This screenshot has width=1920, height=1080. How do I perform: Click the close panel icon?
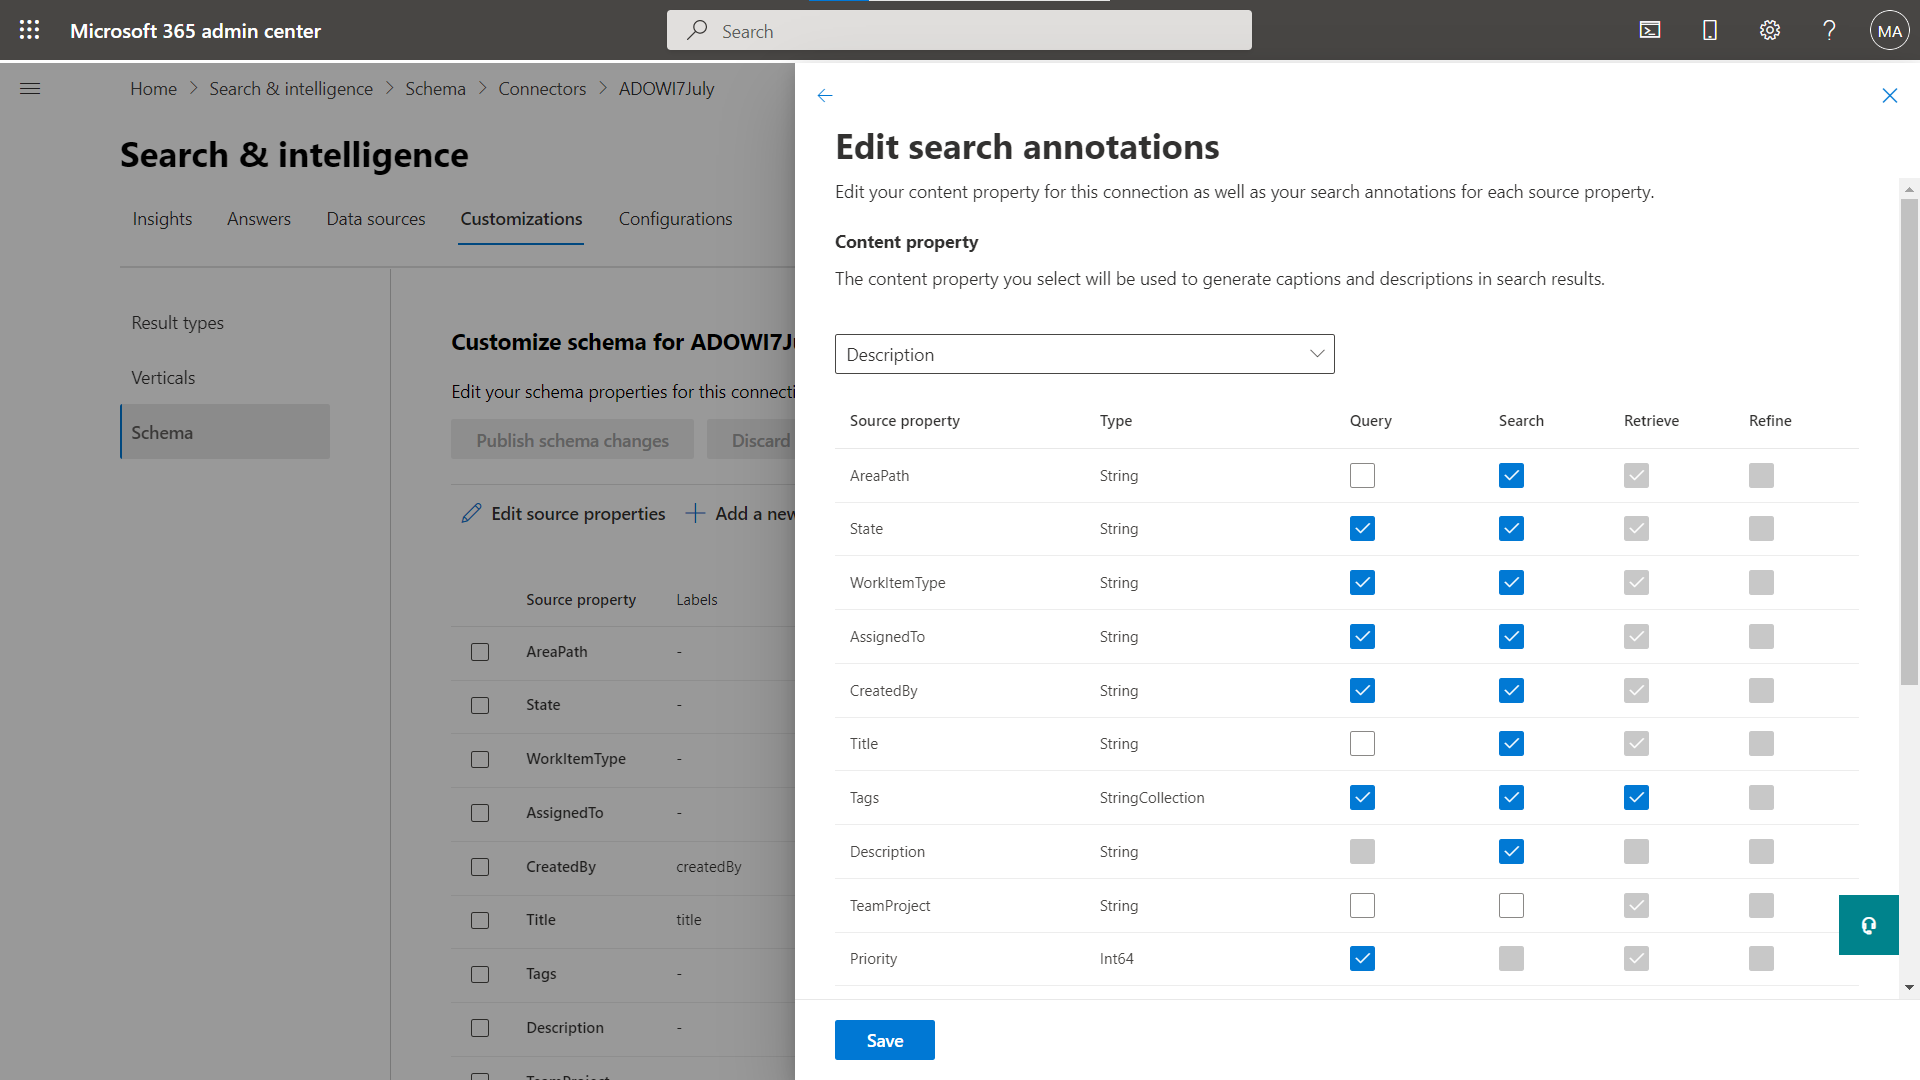(1890, 95)
